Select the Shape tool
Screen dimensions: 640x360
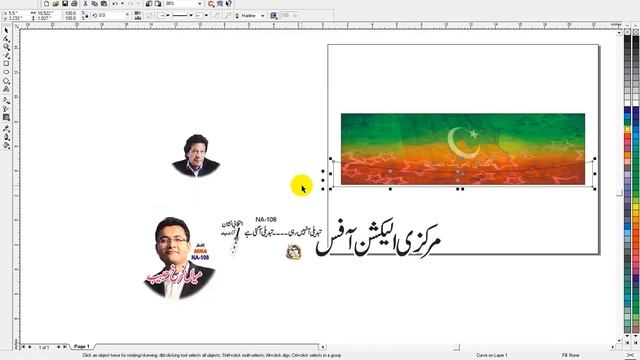point(6,39)
